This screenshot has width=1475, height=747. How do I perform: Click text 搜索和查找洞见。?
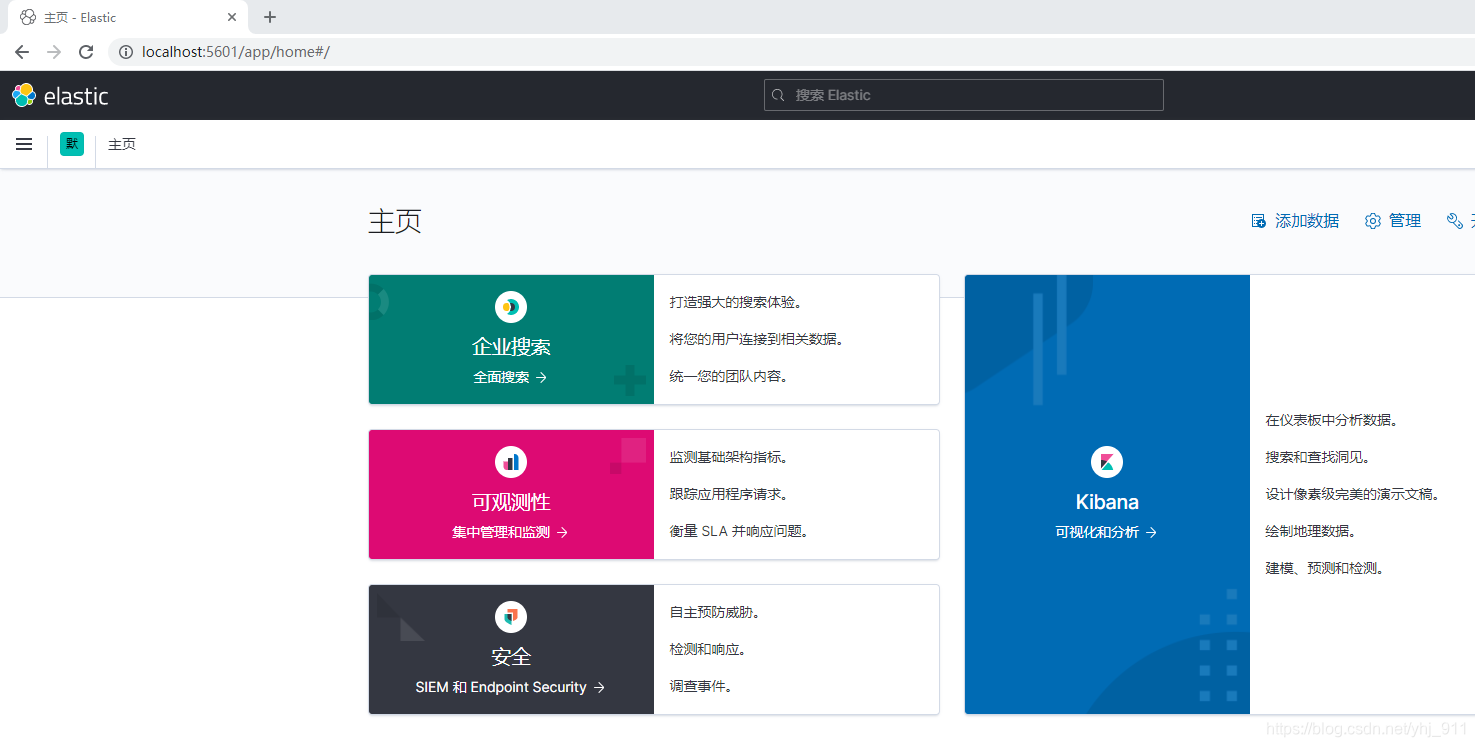click(1317, 457)
